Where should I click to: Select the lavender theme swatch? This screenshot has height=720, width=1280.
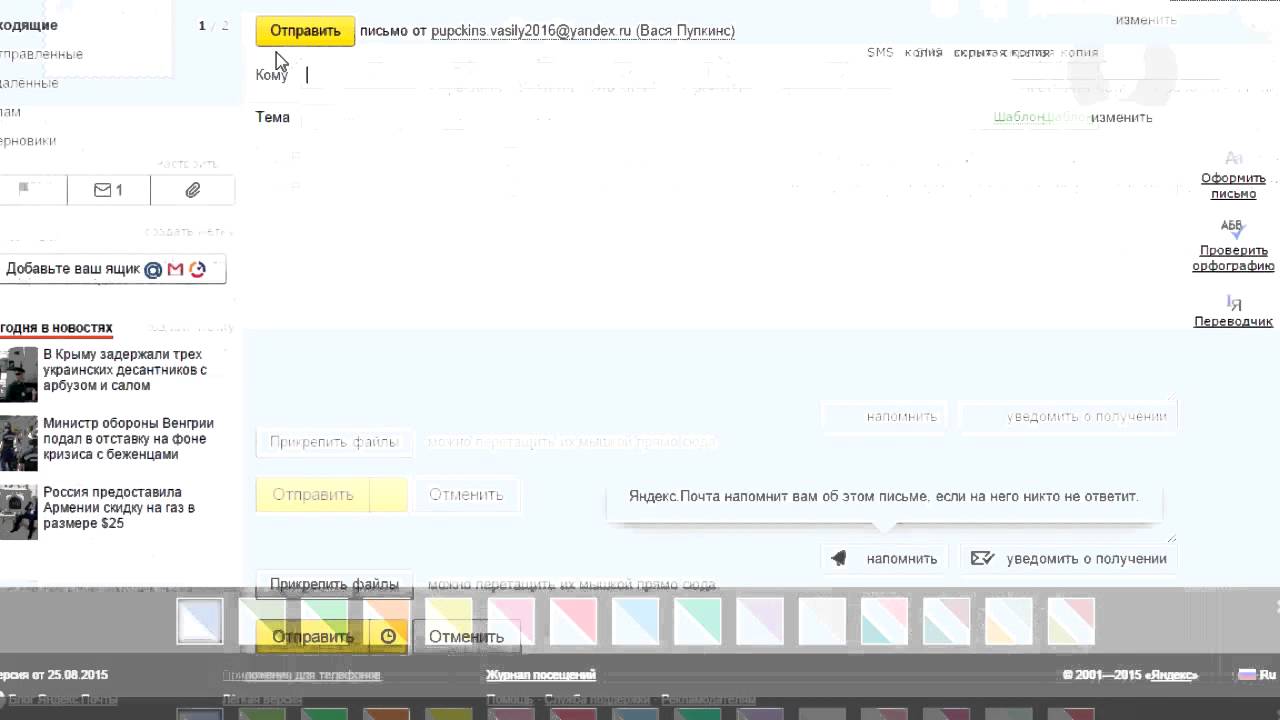tap(760, 621)
